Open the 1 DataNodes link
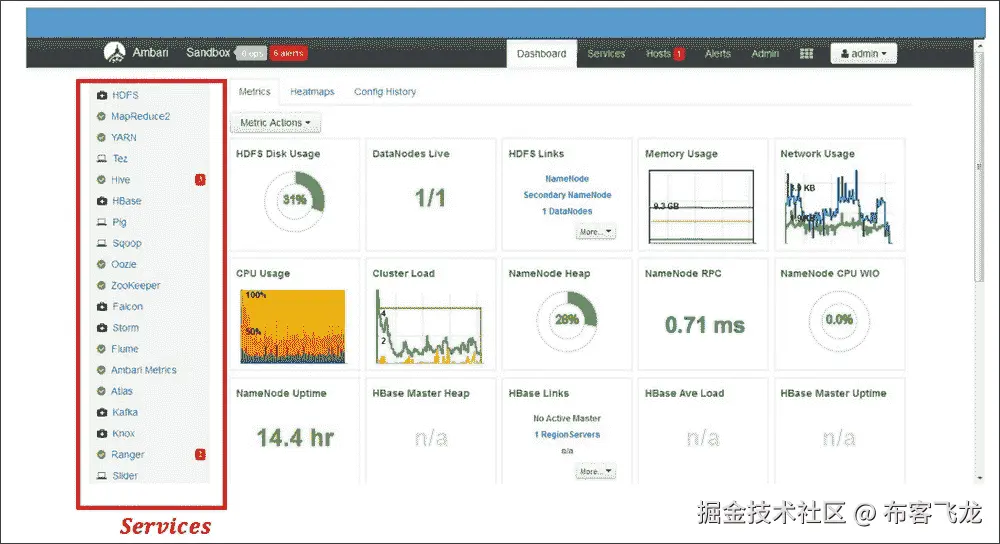1000x544 pixels. tap(567, 211)
